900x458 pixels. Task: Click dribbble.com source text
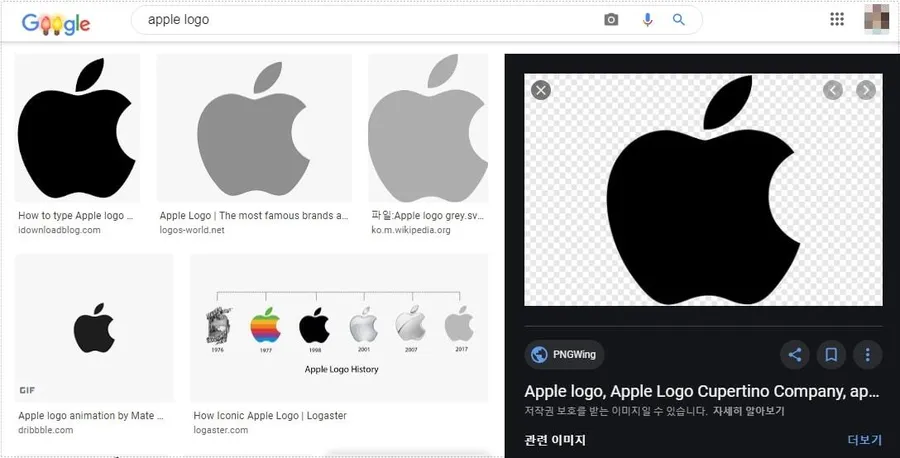point(45,430)
